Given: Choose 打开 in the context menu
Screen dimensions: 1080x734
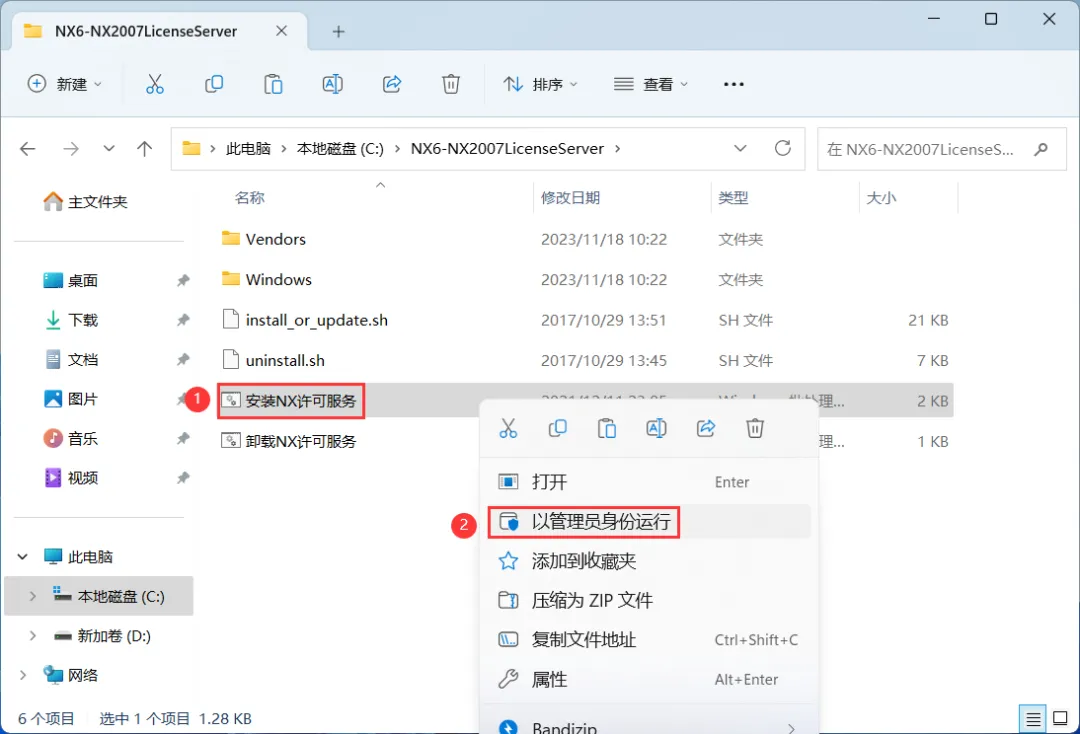Looking at the screenshot, I should [x=649, y=482].
